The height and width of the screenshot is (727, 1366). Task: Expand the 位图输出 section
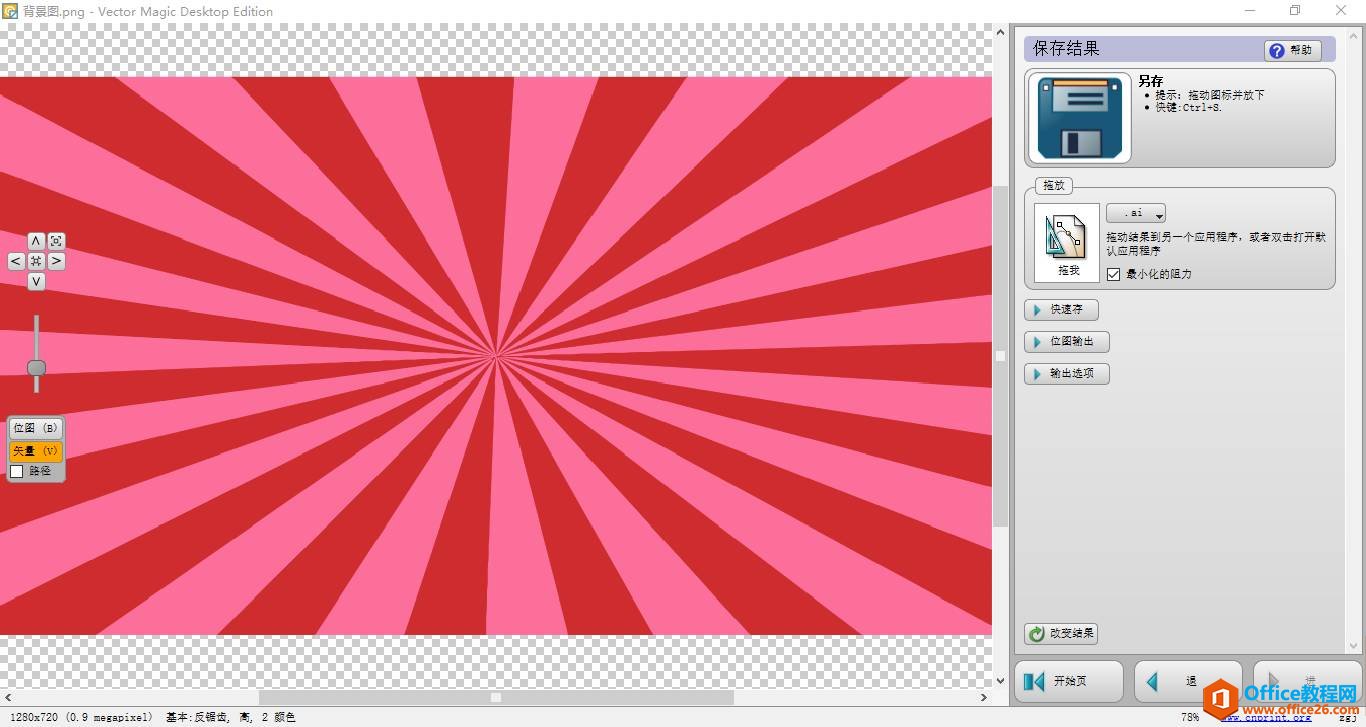1067,342
